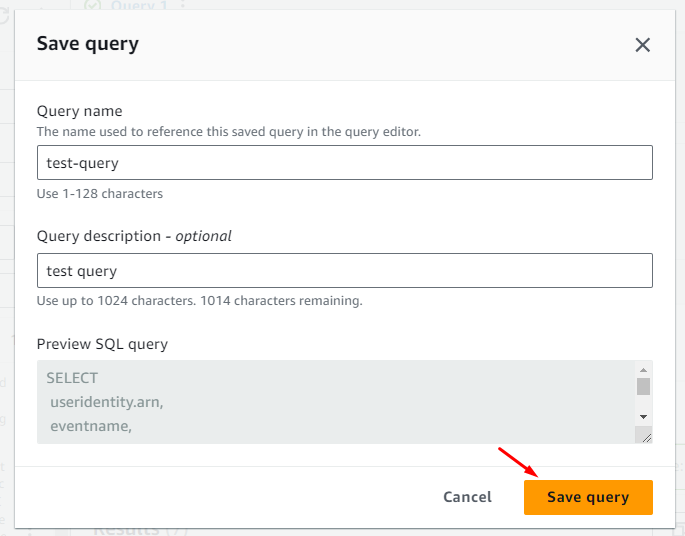Close the Save query dialog with X
This screenshot has height=536, width=685.
tap(642, 44)
